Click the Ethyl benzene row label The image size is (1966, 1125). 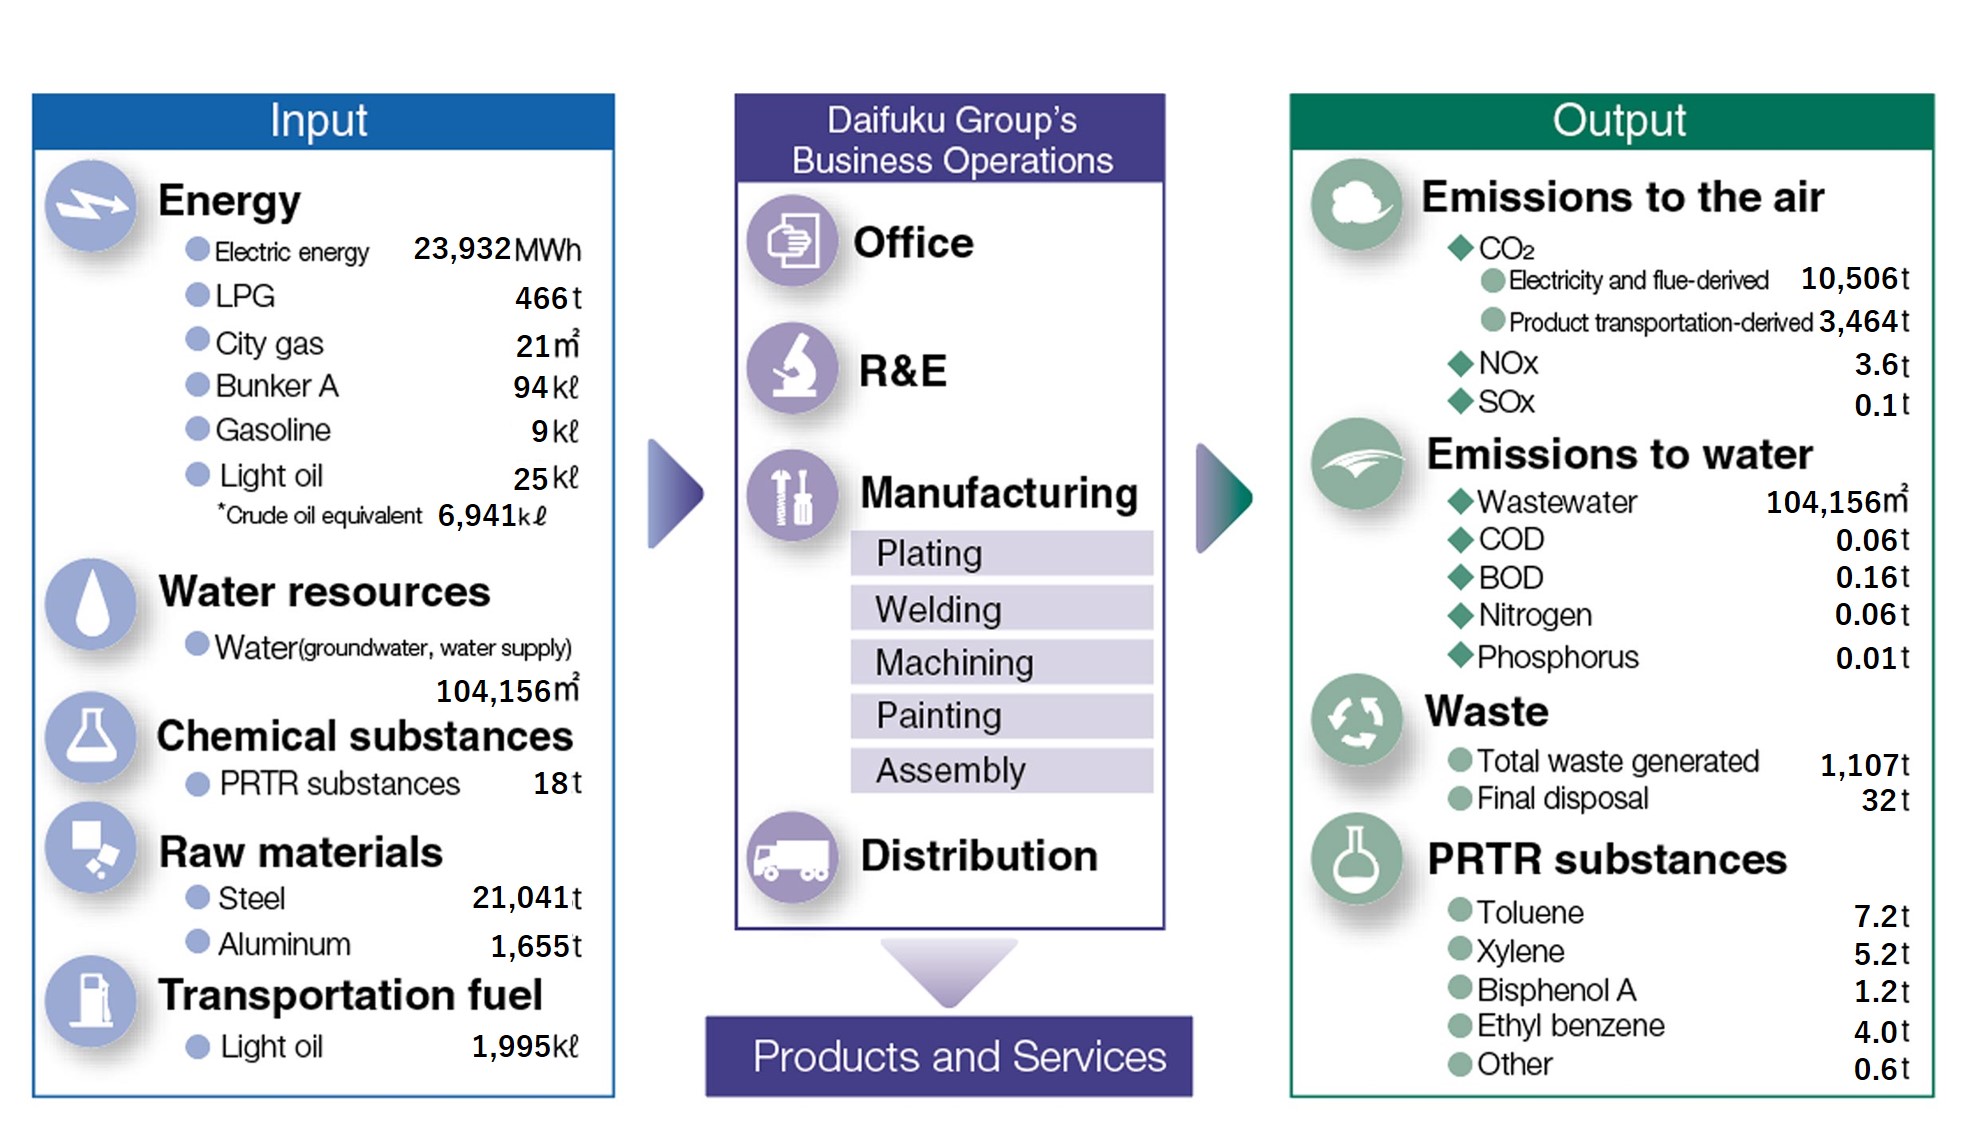click(1571, 1026)
